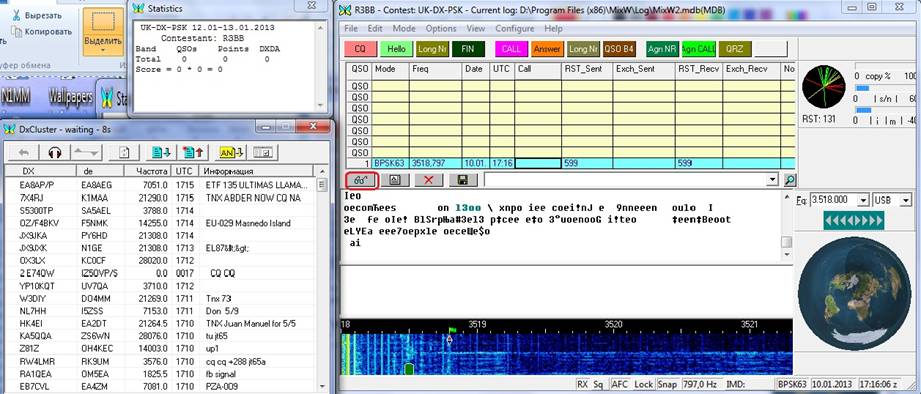The image size is (921, 394).
Task: Click the QRZ macro button
Action: click(x=734, y=49)
